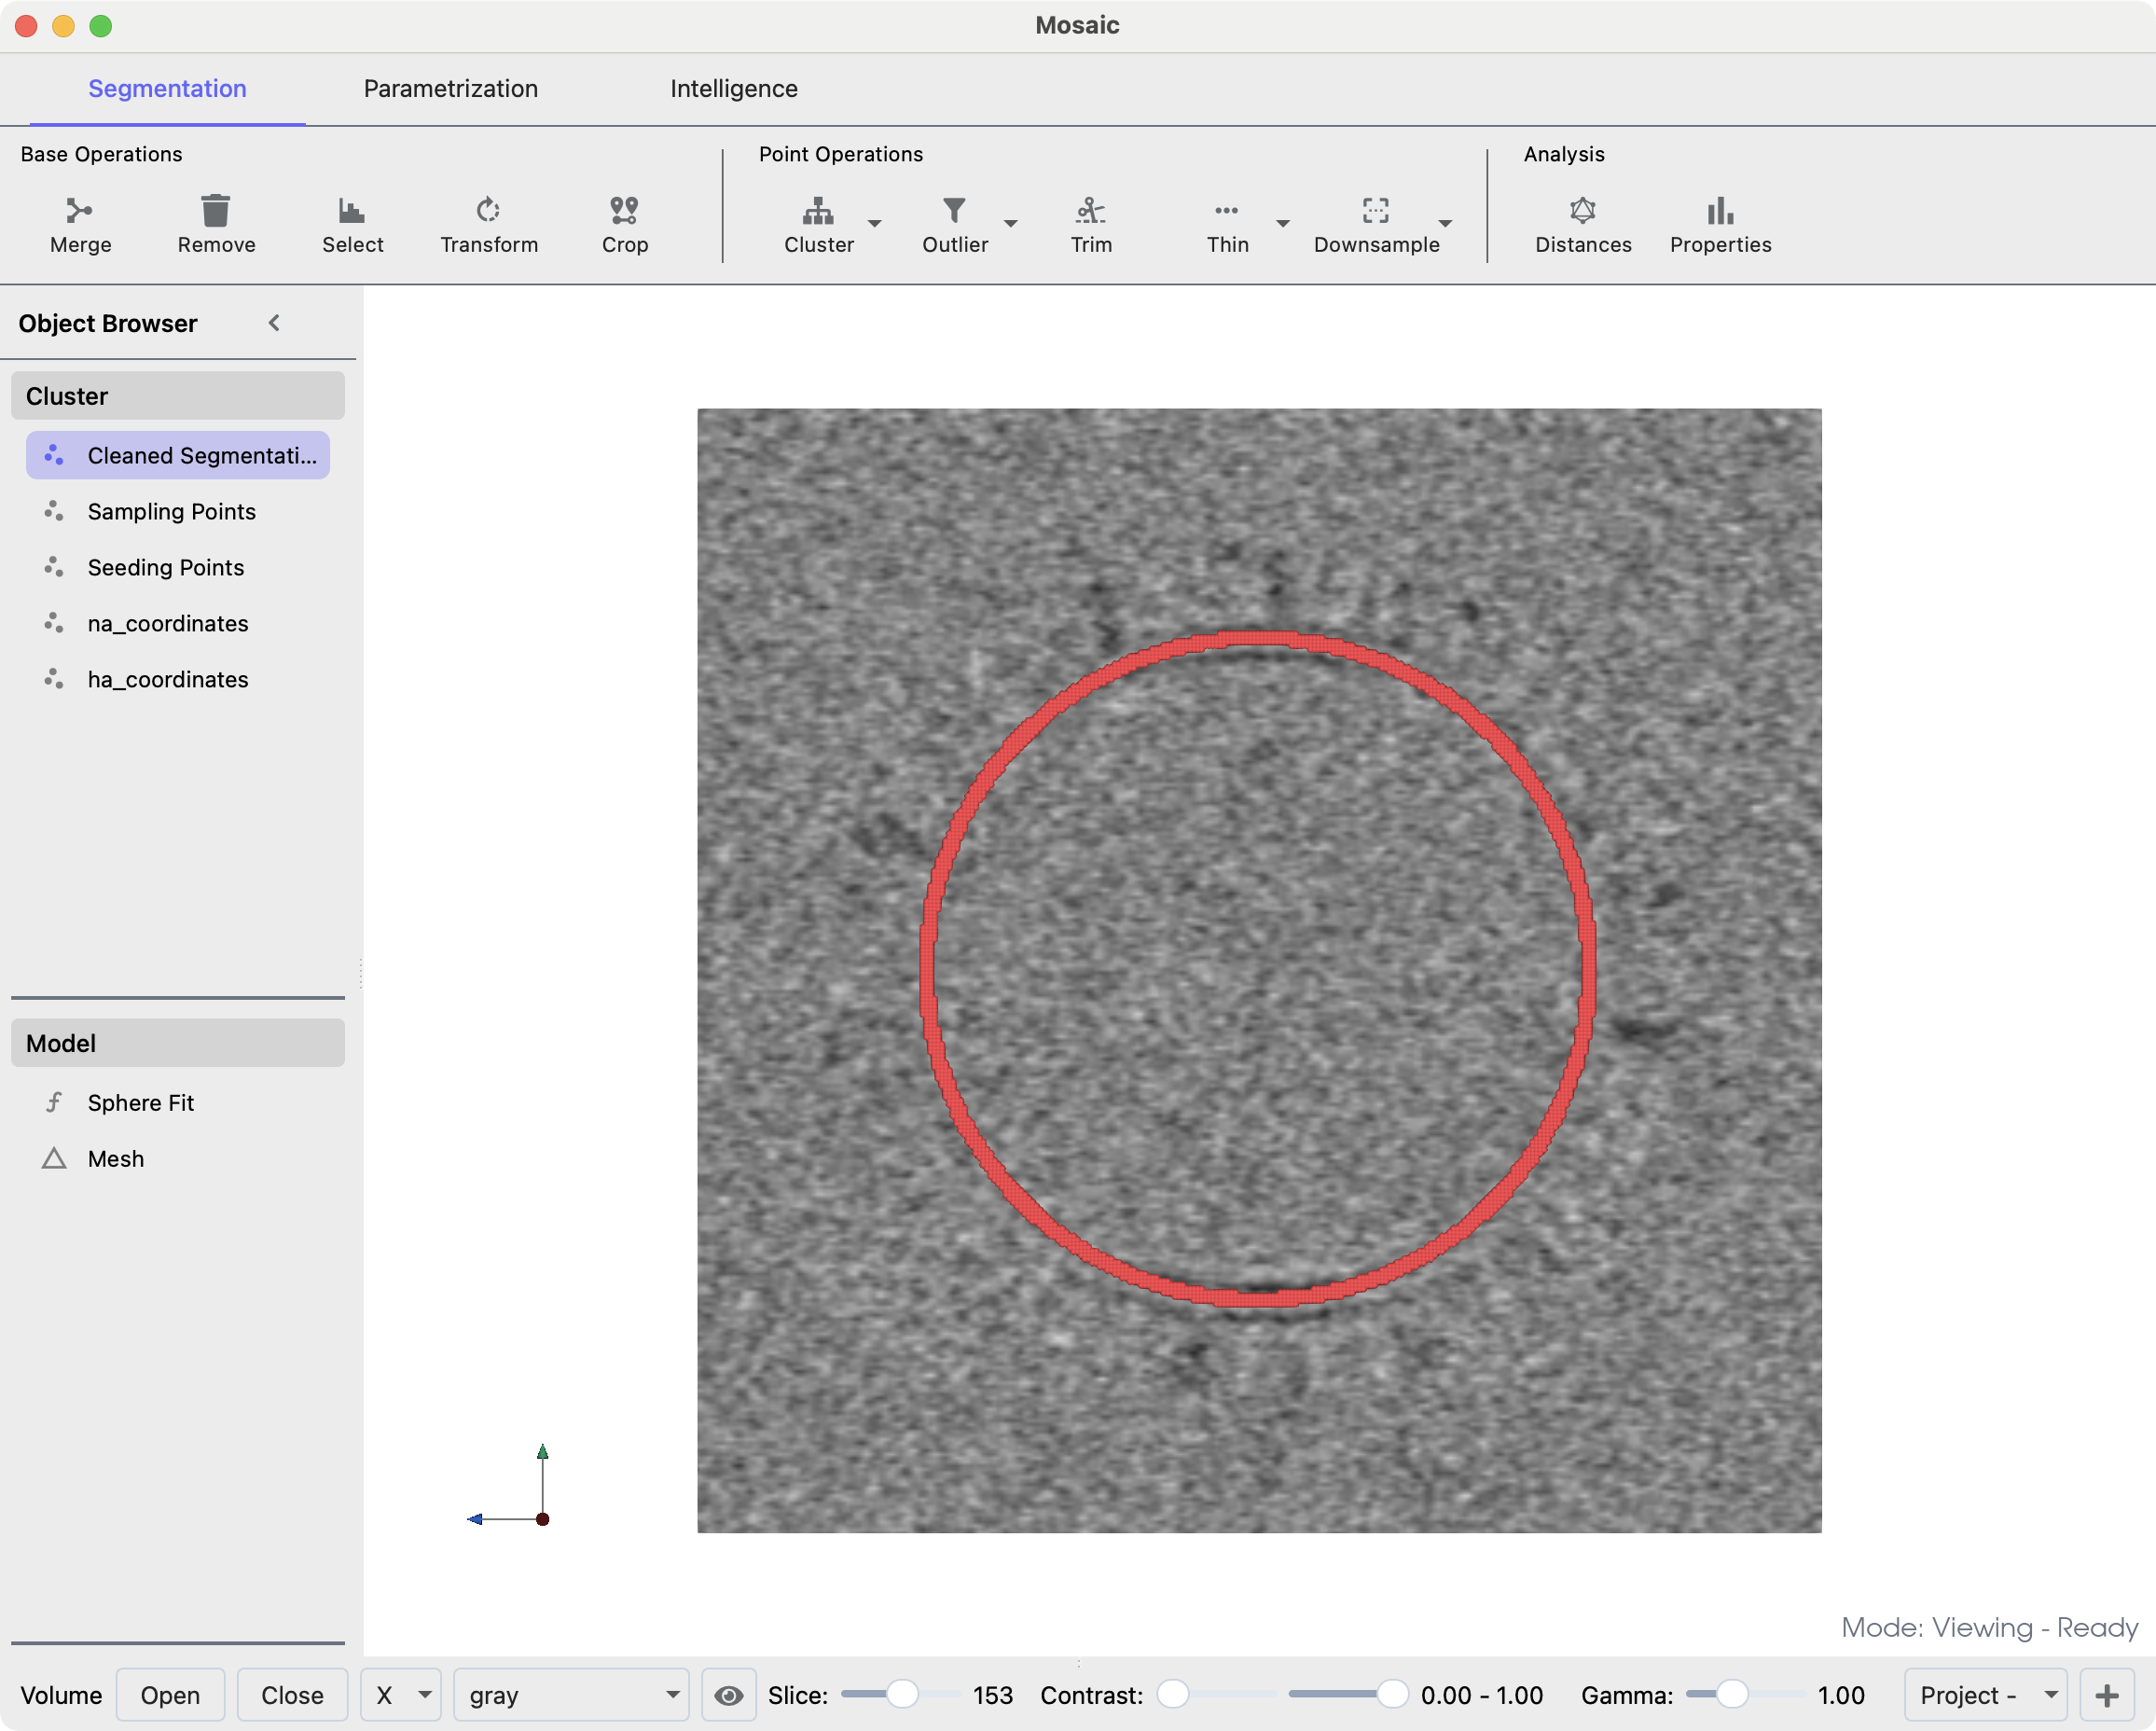
Task: Click the Remove trash icon
Action: [x=216, y=210]
